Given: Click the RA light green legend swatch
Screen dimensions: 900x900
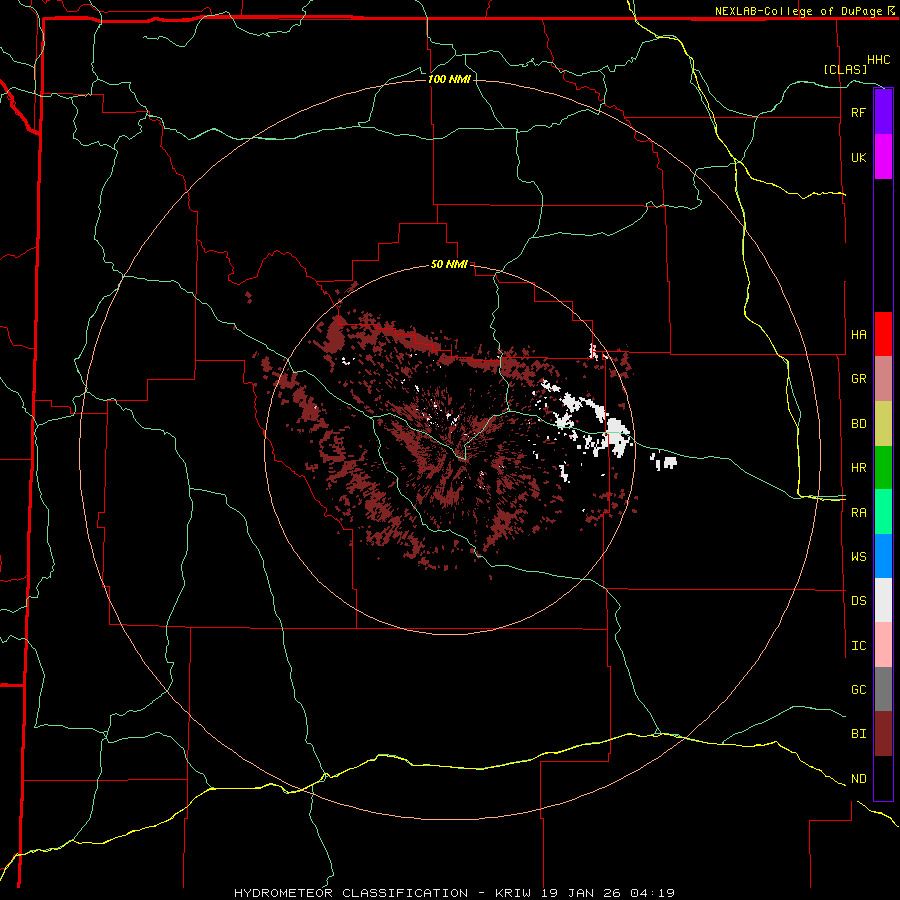Looking at the screenshot, I should pos(883,512).
